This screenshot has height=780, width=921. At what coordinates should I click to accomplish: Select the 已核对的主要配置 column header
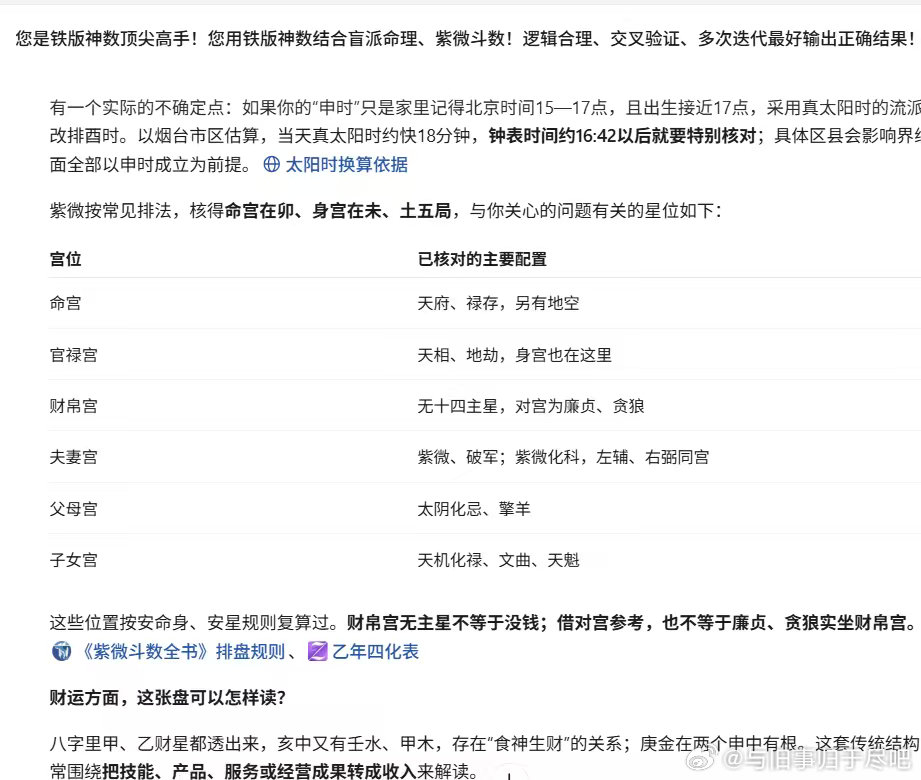pos(482,259)
